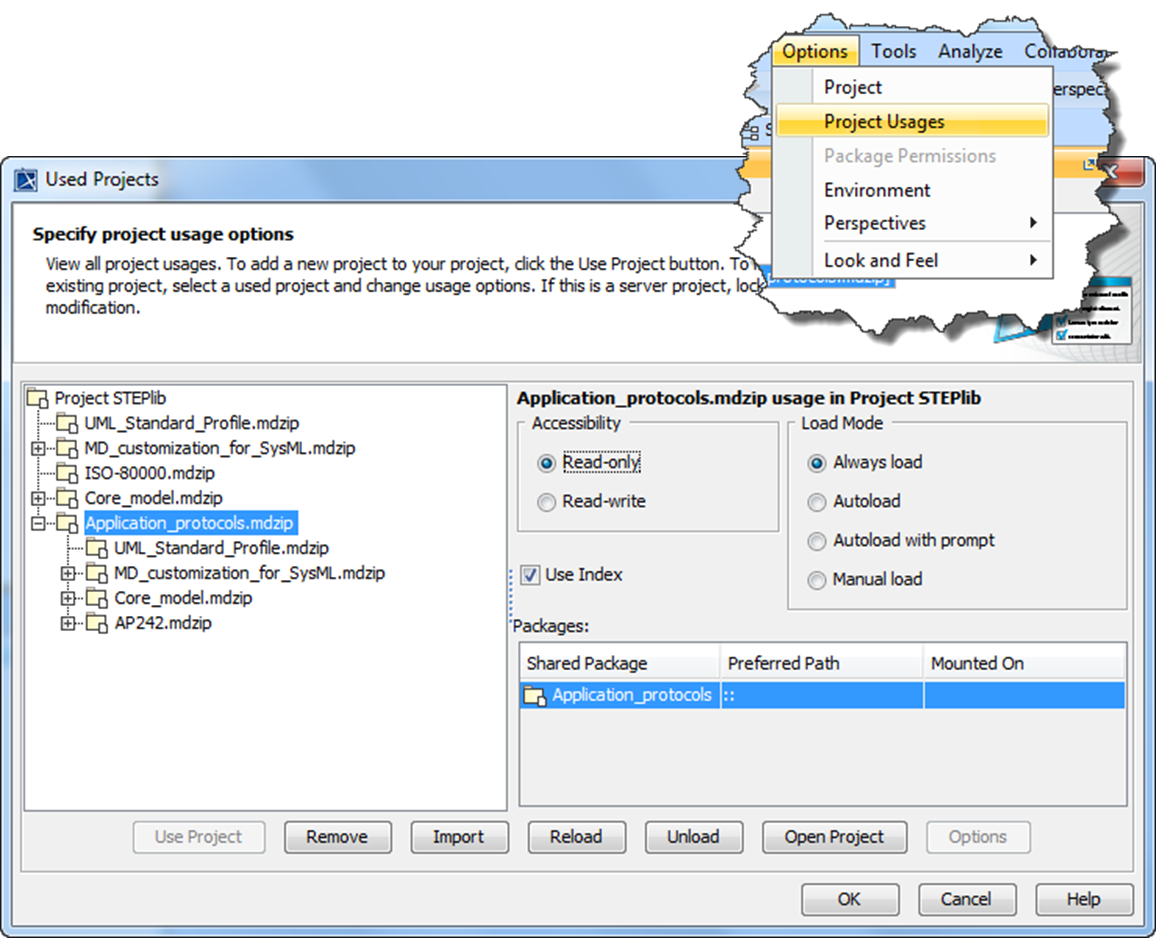Click the Project STEPlib root folder icon
This screenshot has height=938, width=1156.
[37, 398]
